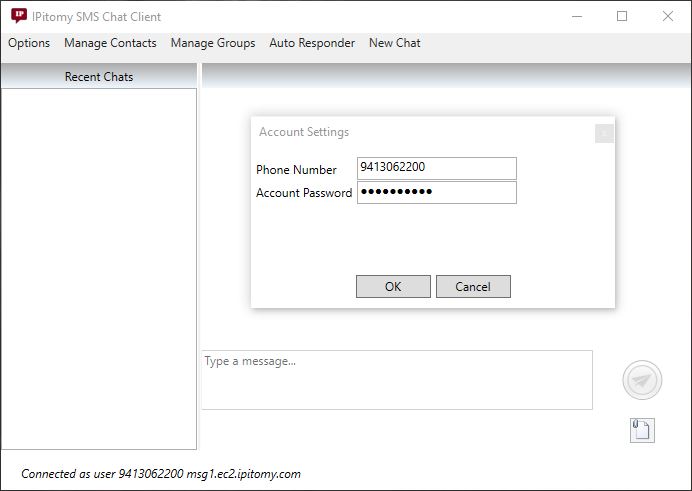Confirm account settings with OK
The width and height of the screenshot is (692, 491).
393,287
